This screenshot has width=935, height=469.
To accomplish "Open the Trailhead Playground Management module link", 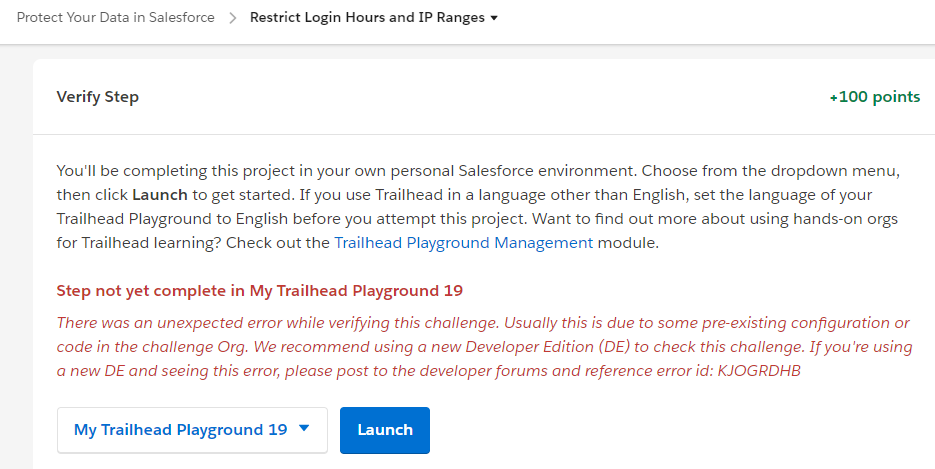I will click(463, 242).
